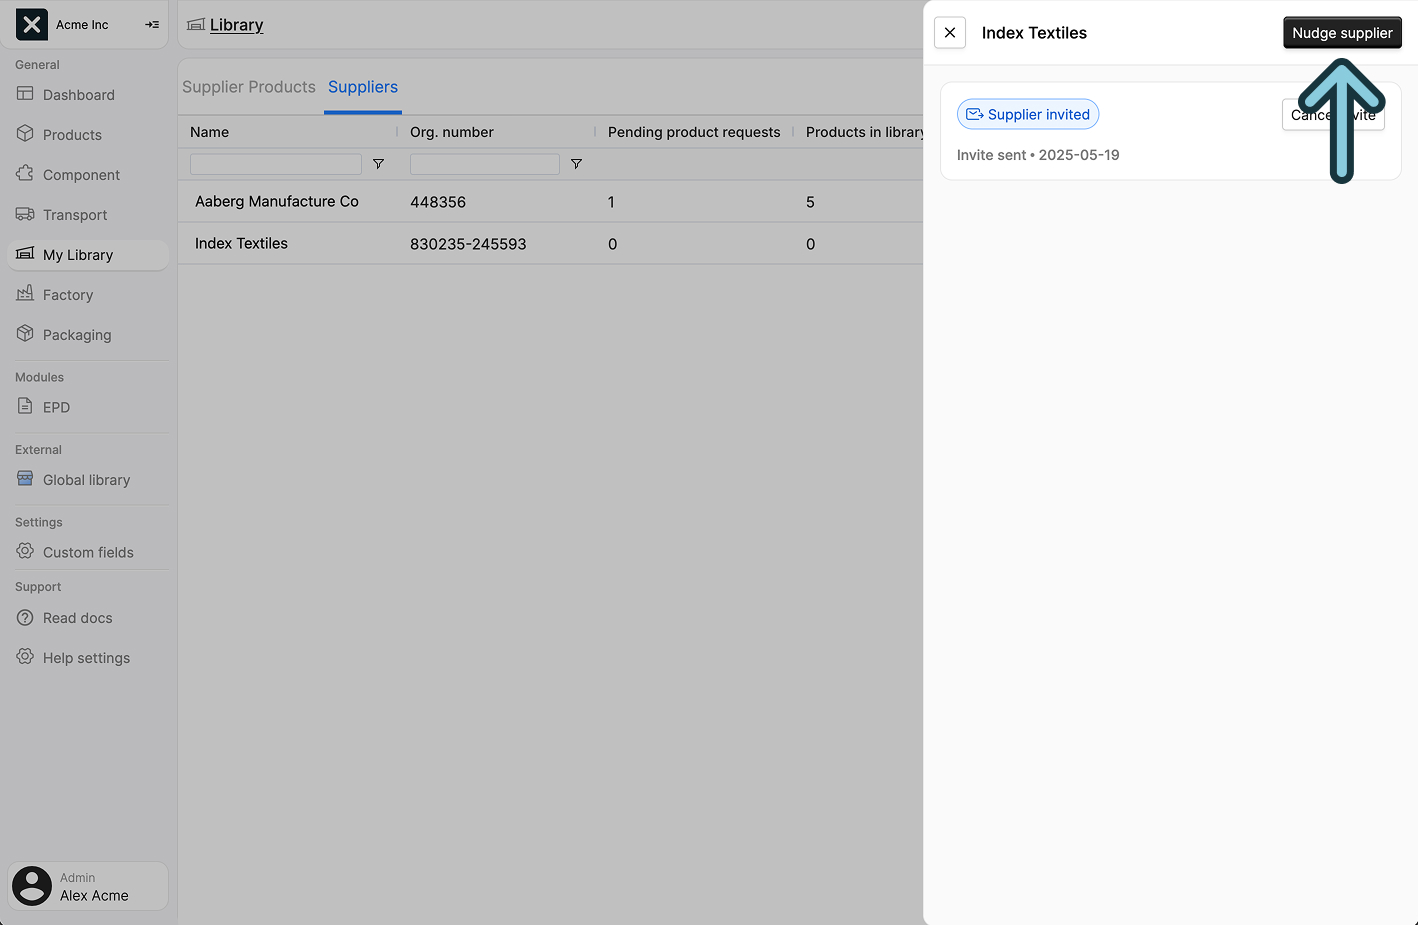Viewport: 1418px width, 925px height.
Task: Click the Transport truck icon
Action: (x=25, y=214)
